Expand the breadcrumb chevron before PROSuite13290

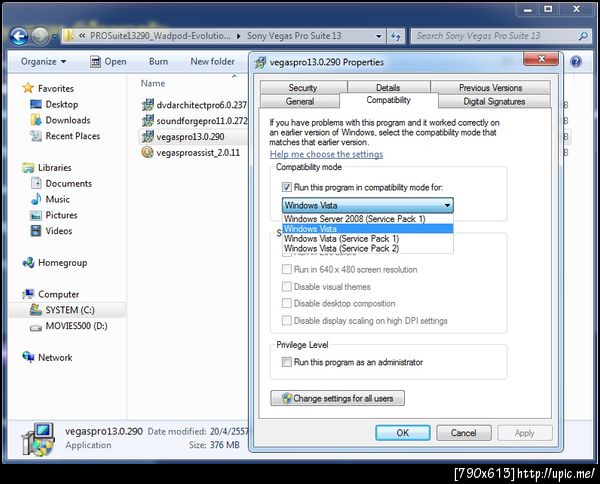[82, 36]
